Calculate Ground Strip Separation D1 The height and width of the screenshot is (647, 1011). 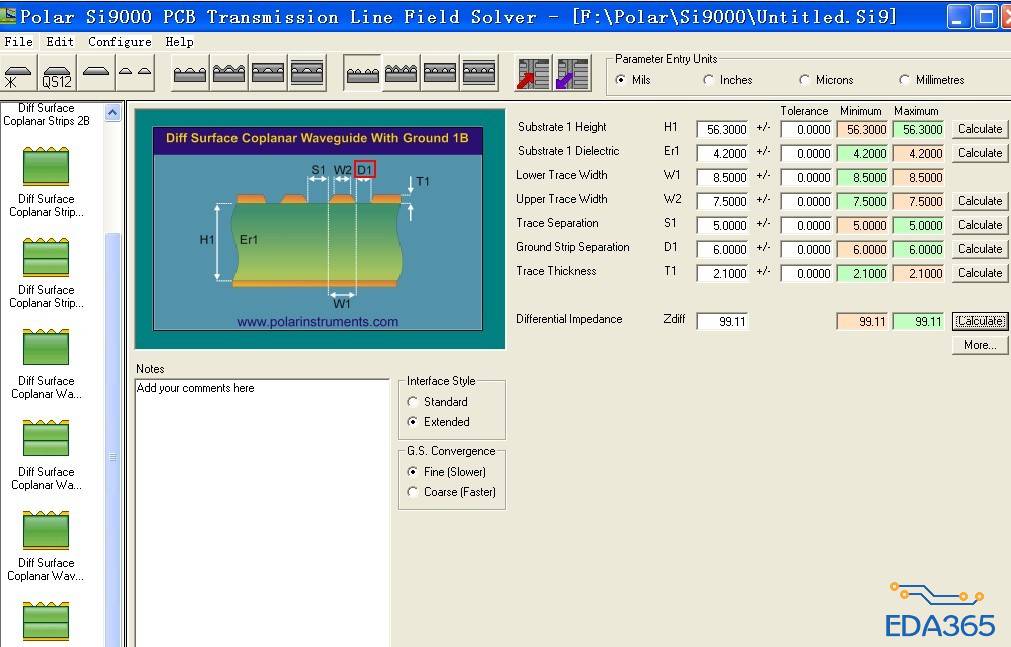click(980, 249)
